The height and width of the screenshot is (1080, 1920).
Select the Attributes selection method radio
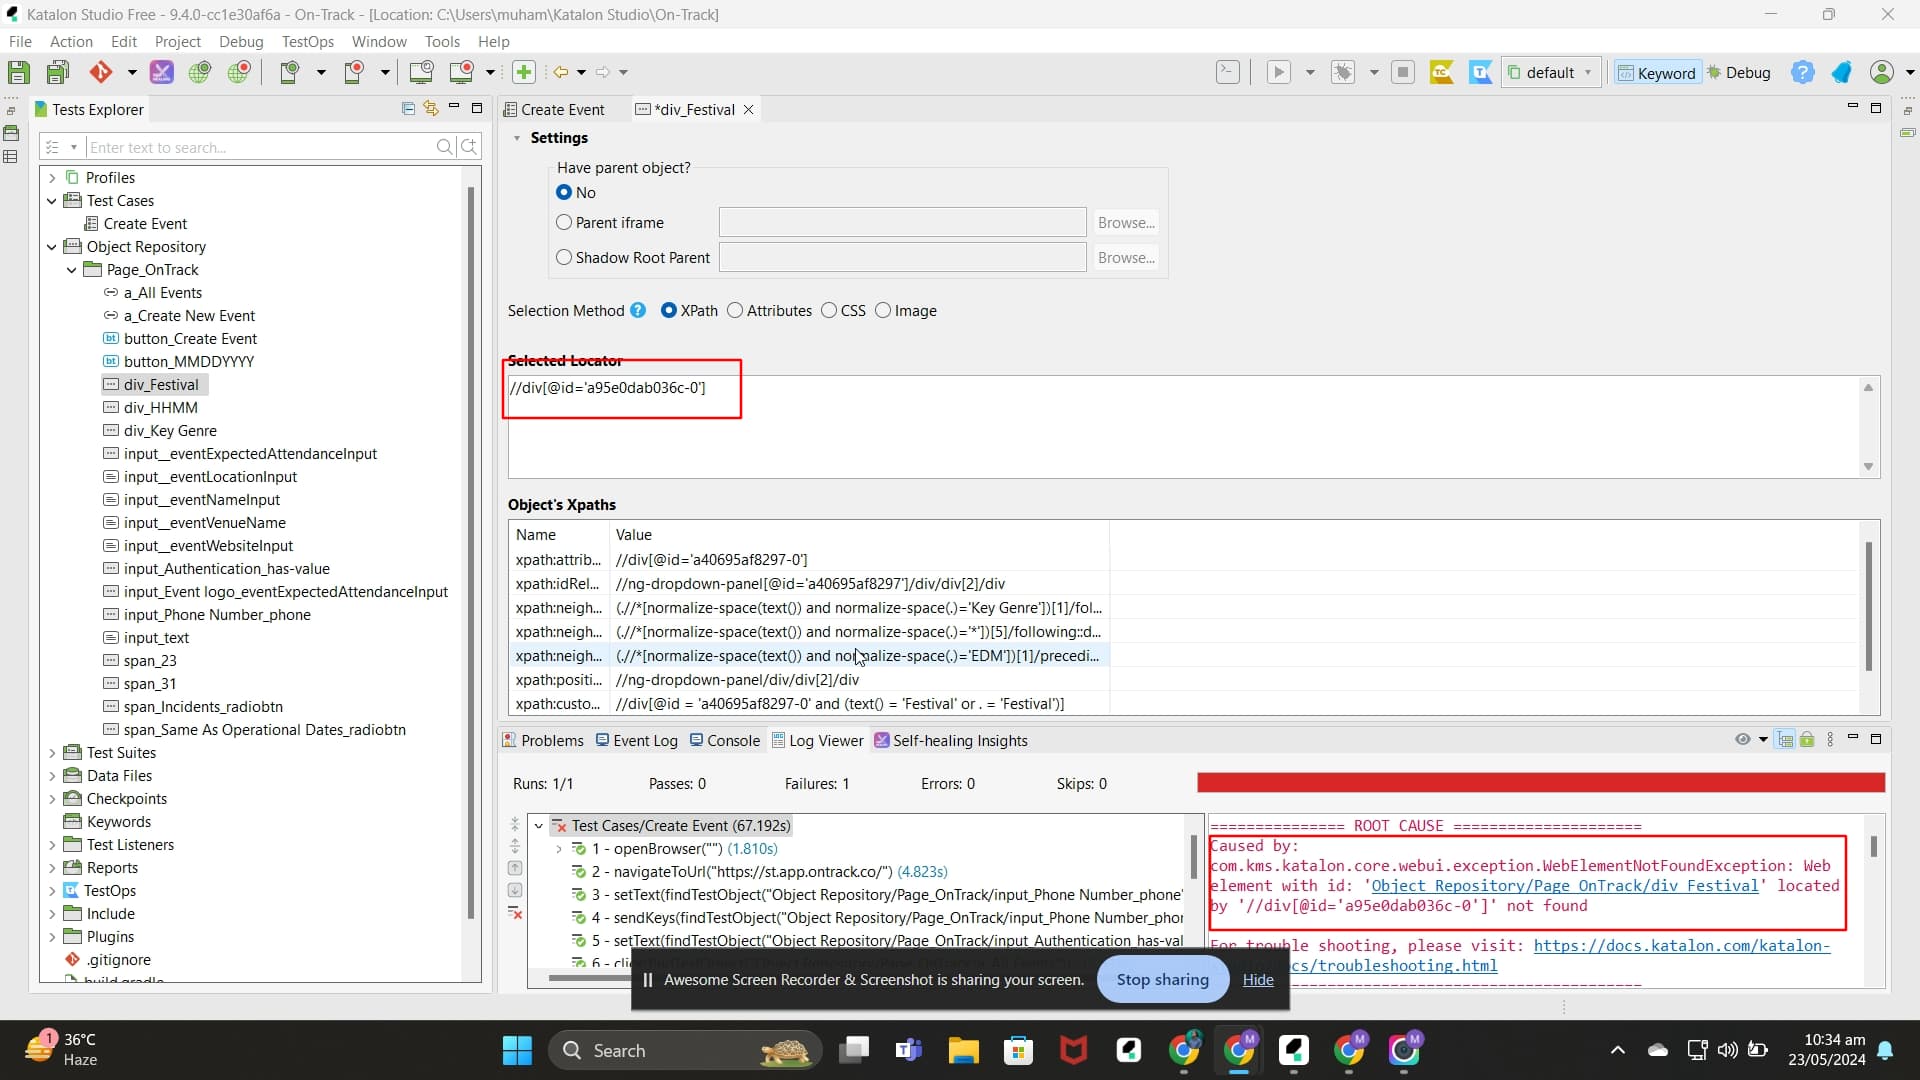click(735, 311)
